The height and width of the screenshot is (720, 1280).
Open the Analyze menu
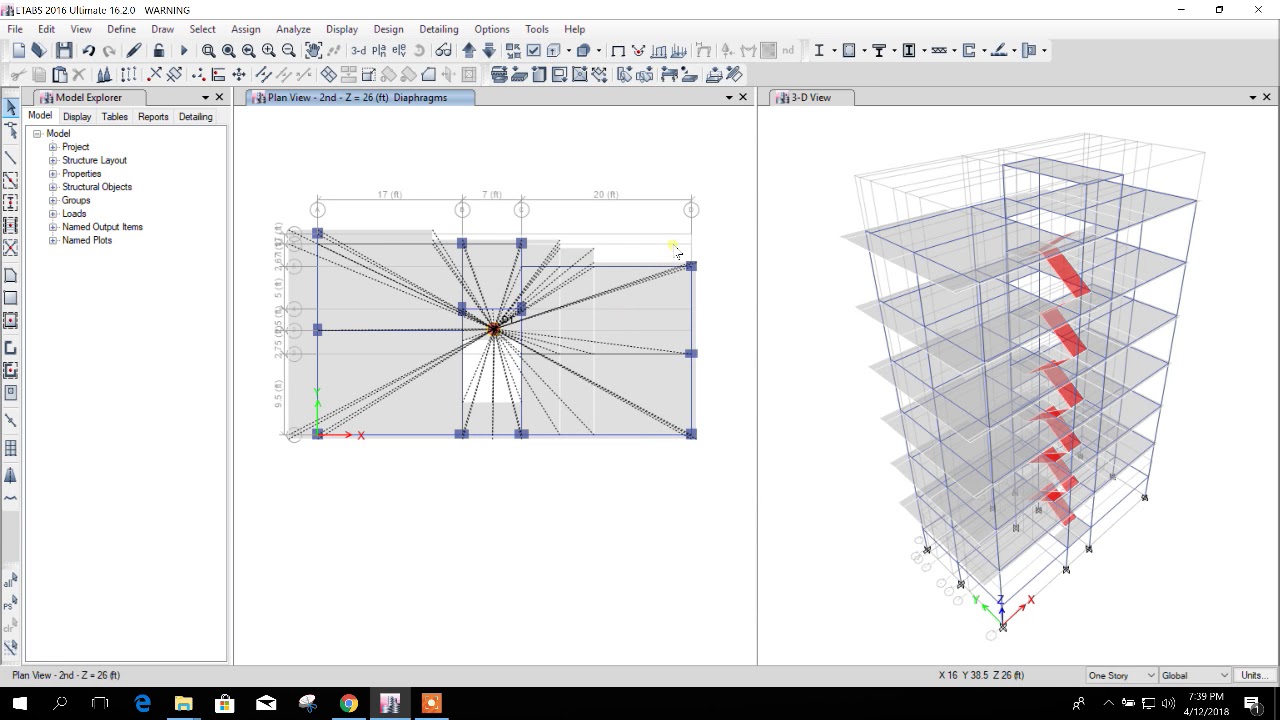coord(293,29)
